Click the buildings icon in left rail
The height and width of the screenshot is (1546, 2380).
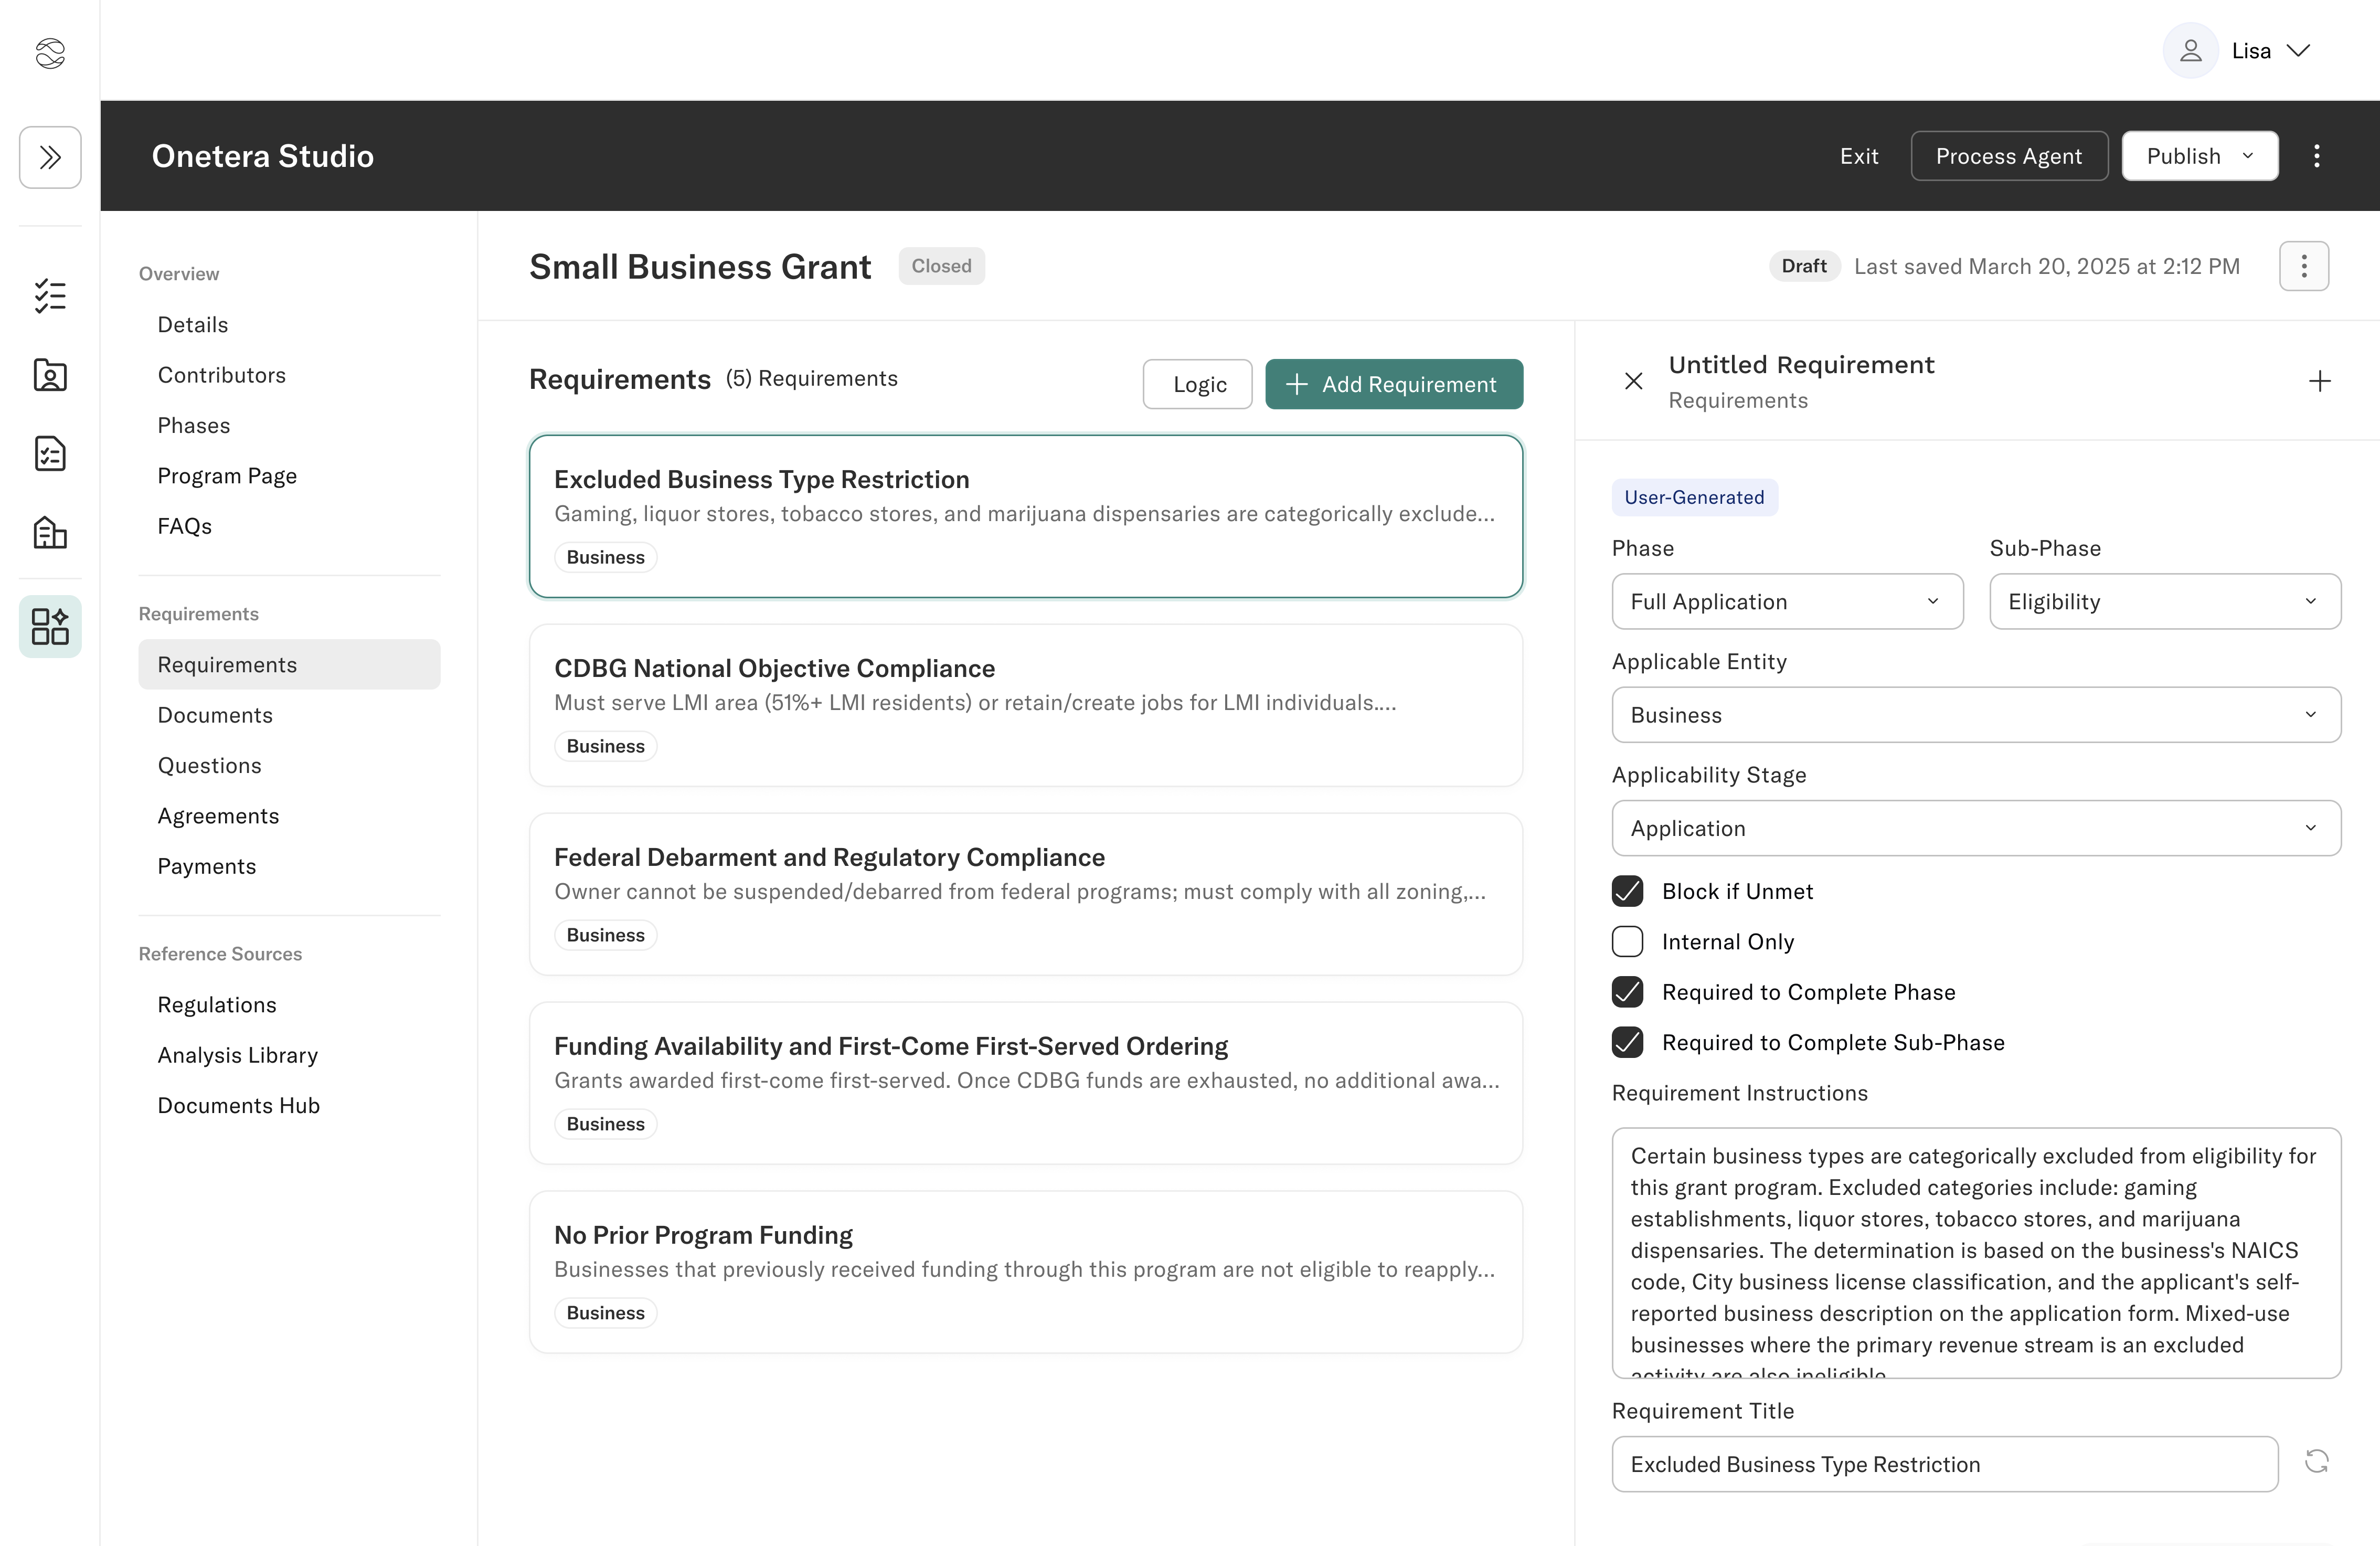(x=50, y=532)
